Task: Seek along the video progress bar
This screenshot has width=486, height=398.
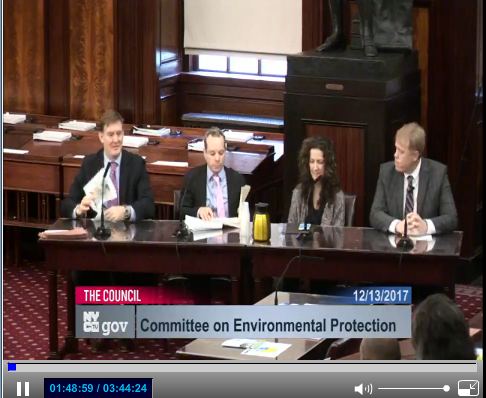Action: tap(242, 367)
